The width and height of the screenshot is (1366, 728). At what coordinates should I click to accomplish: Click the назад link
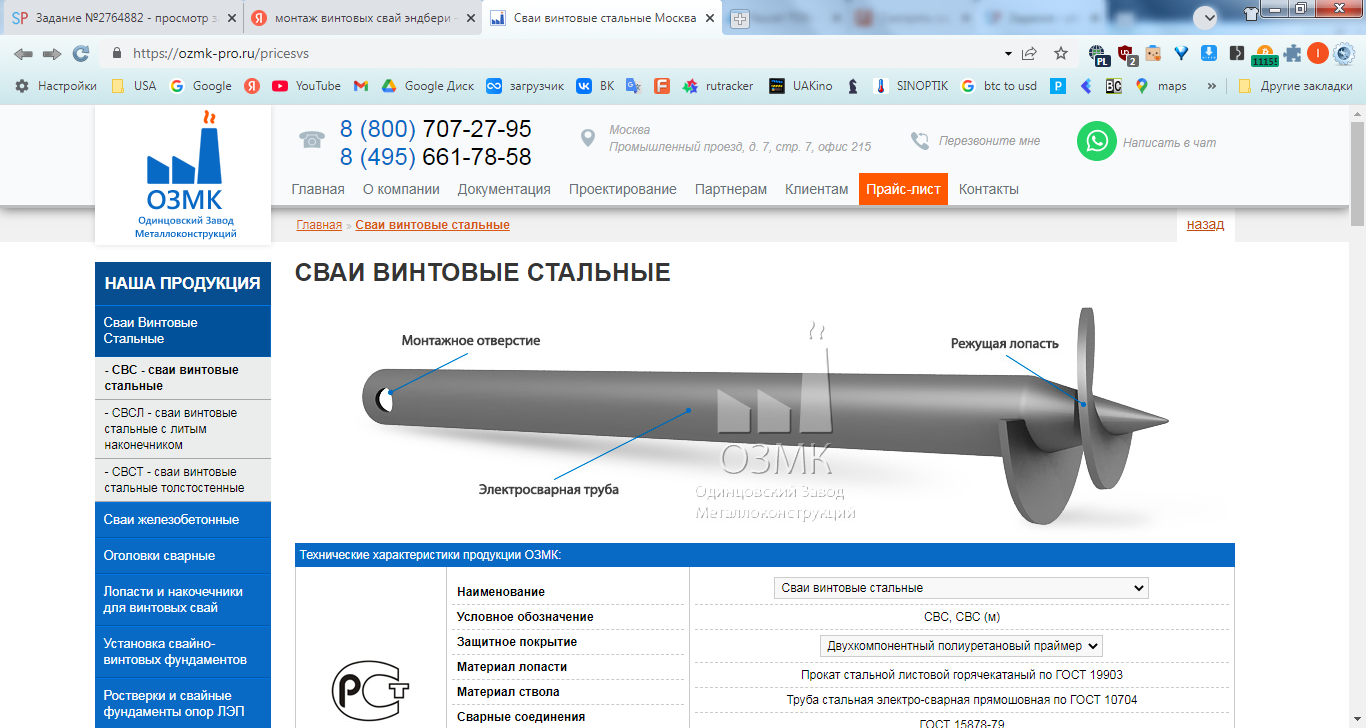click(1205, 224)
